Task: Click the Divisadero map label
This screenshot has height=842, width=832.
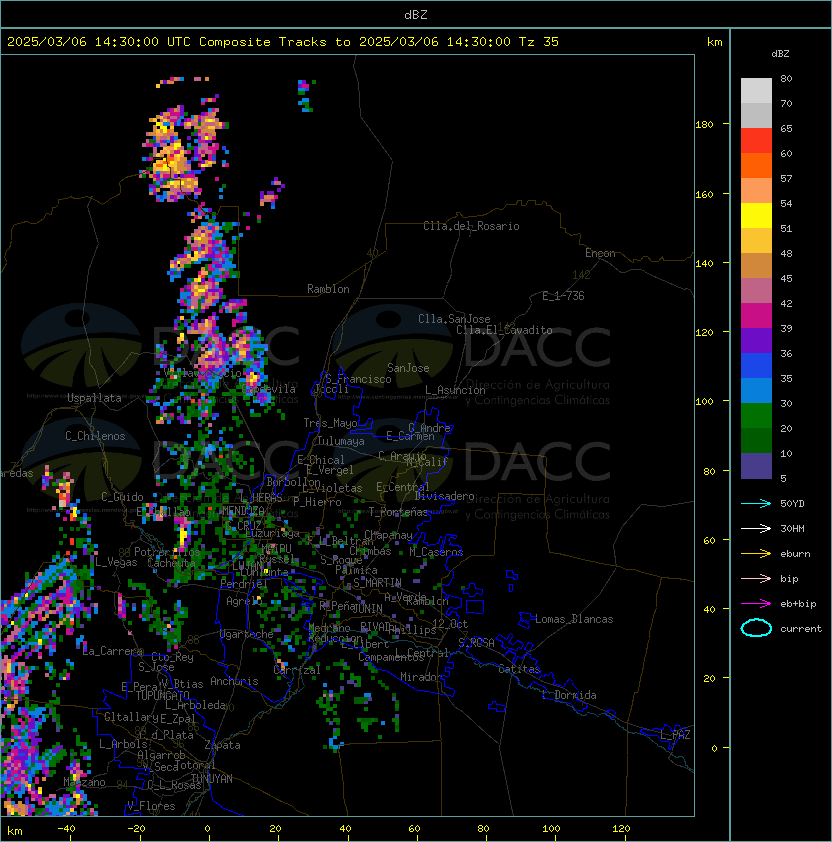Action: (445, 496)
